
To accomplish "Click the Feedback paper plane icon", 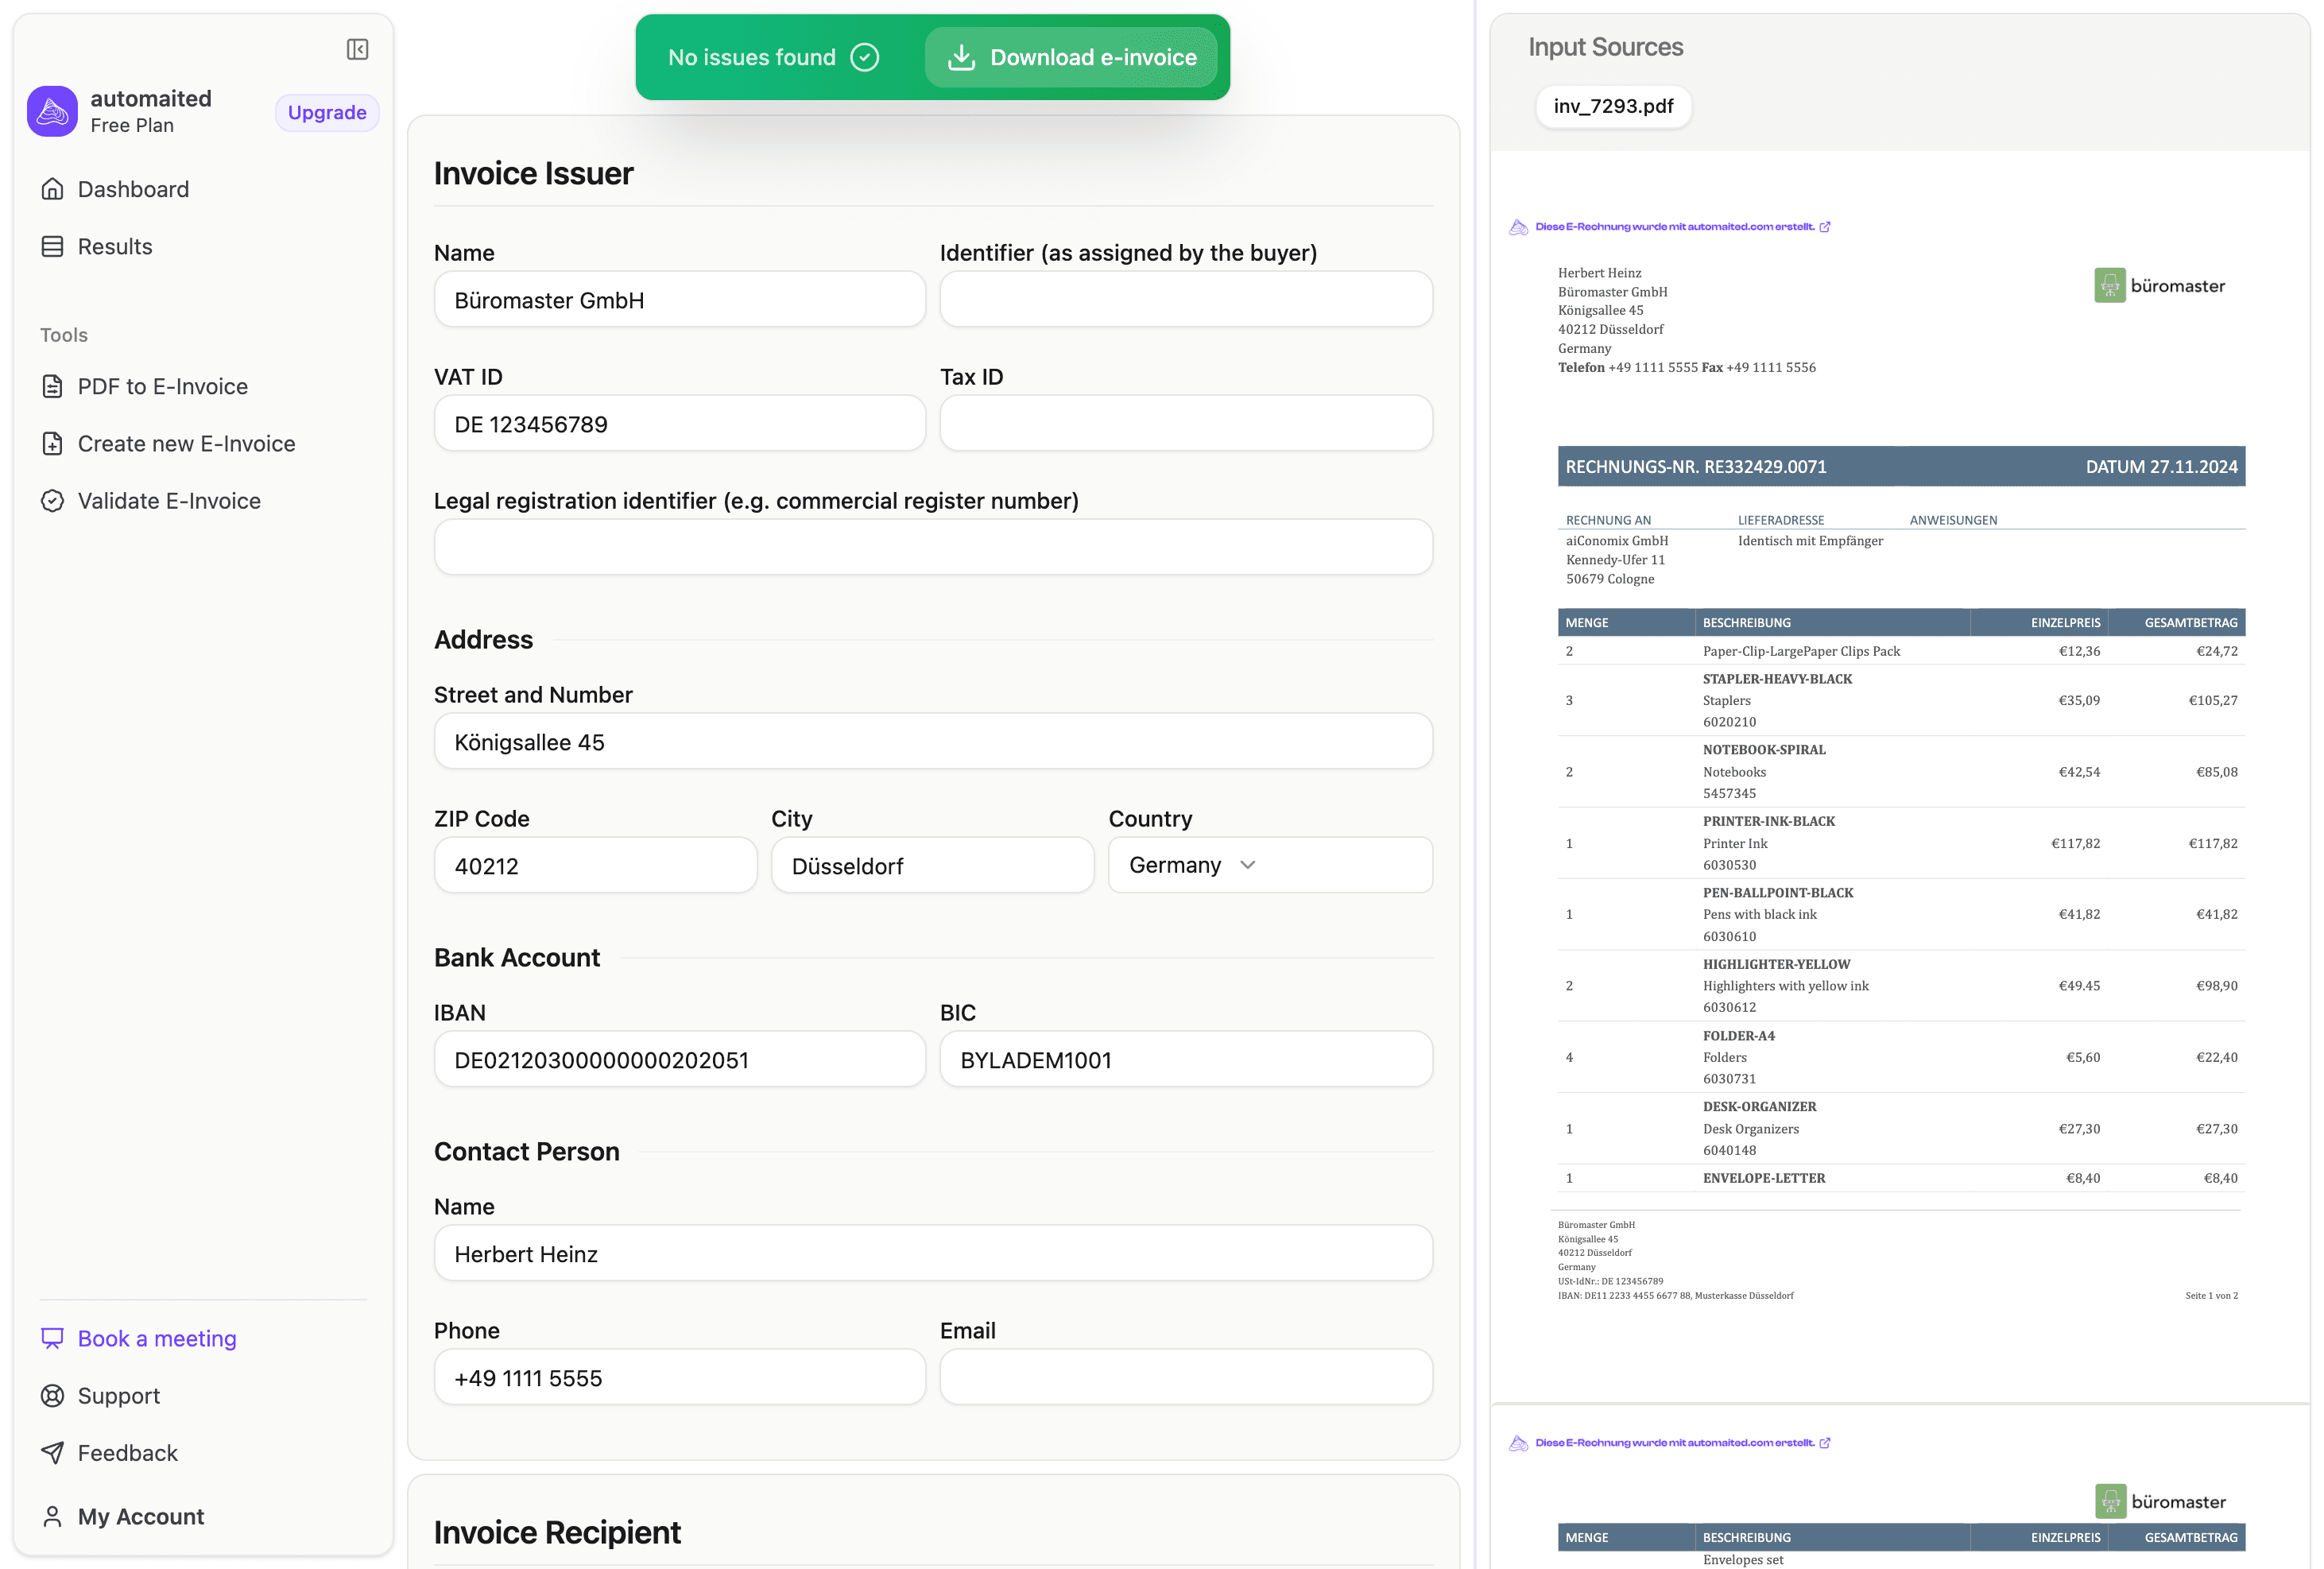I will pos(52,1452).
